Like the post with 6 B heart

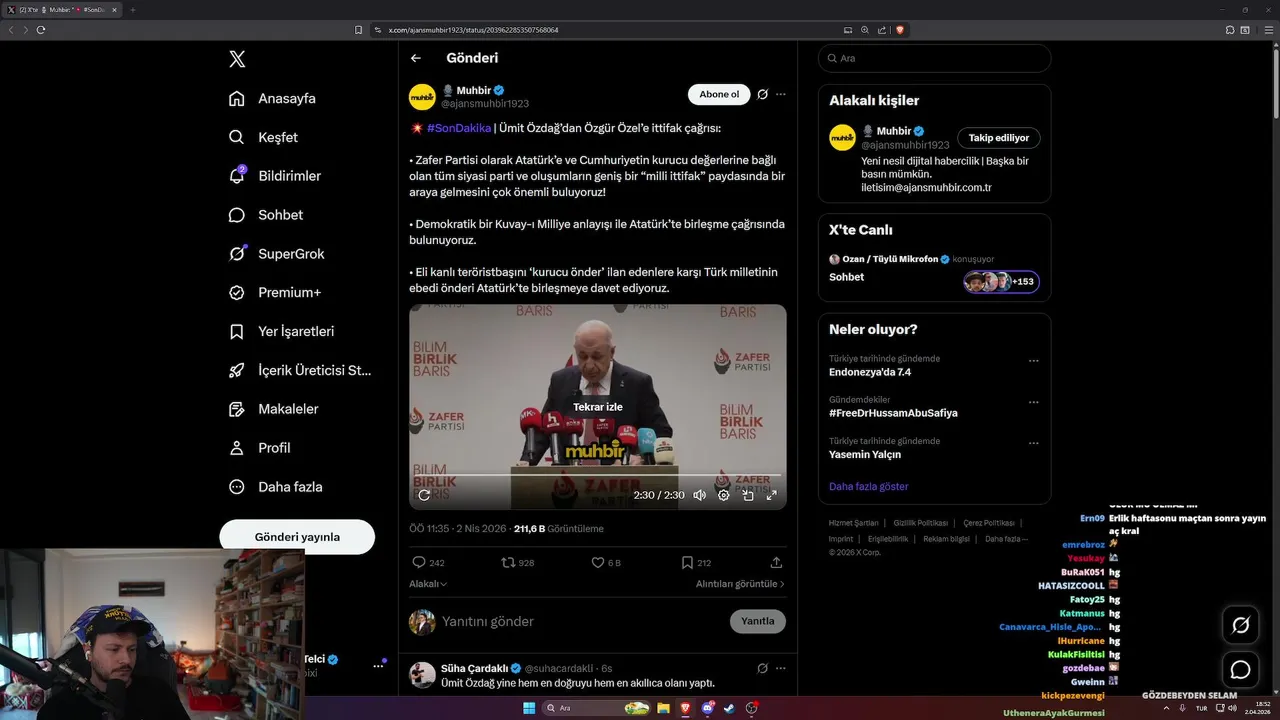point(606,563)
